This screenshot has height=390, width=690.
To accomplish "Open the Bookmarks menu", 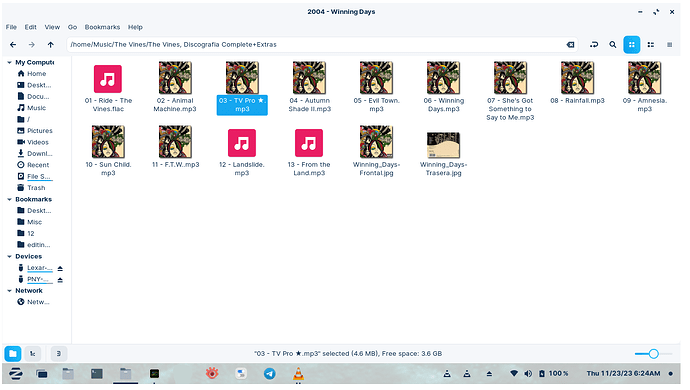I will click(102, 27).
